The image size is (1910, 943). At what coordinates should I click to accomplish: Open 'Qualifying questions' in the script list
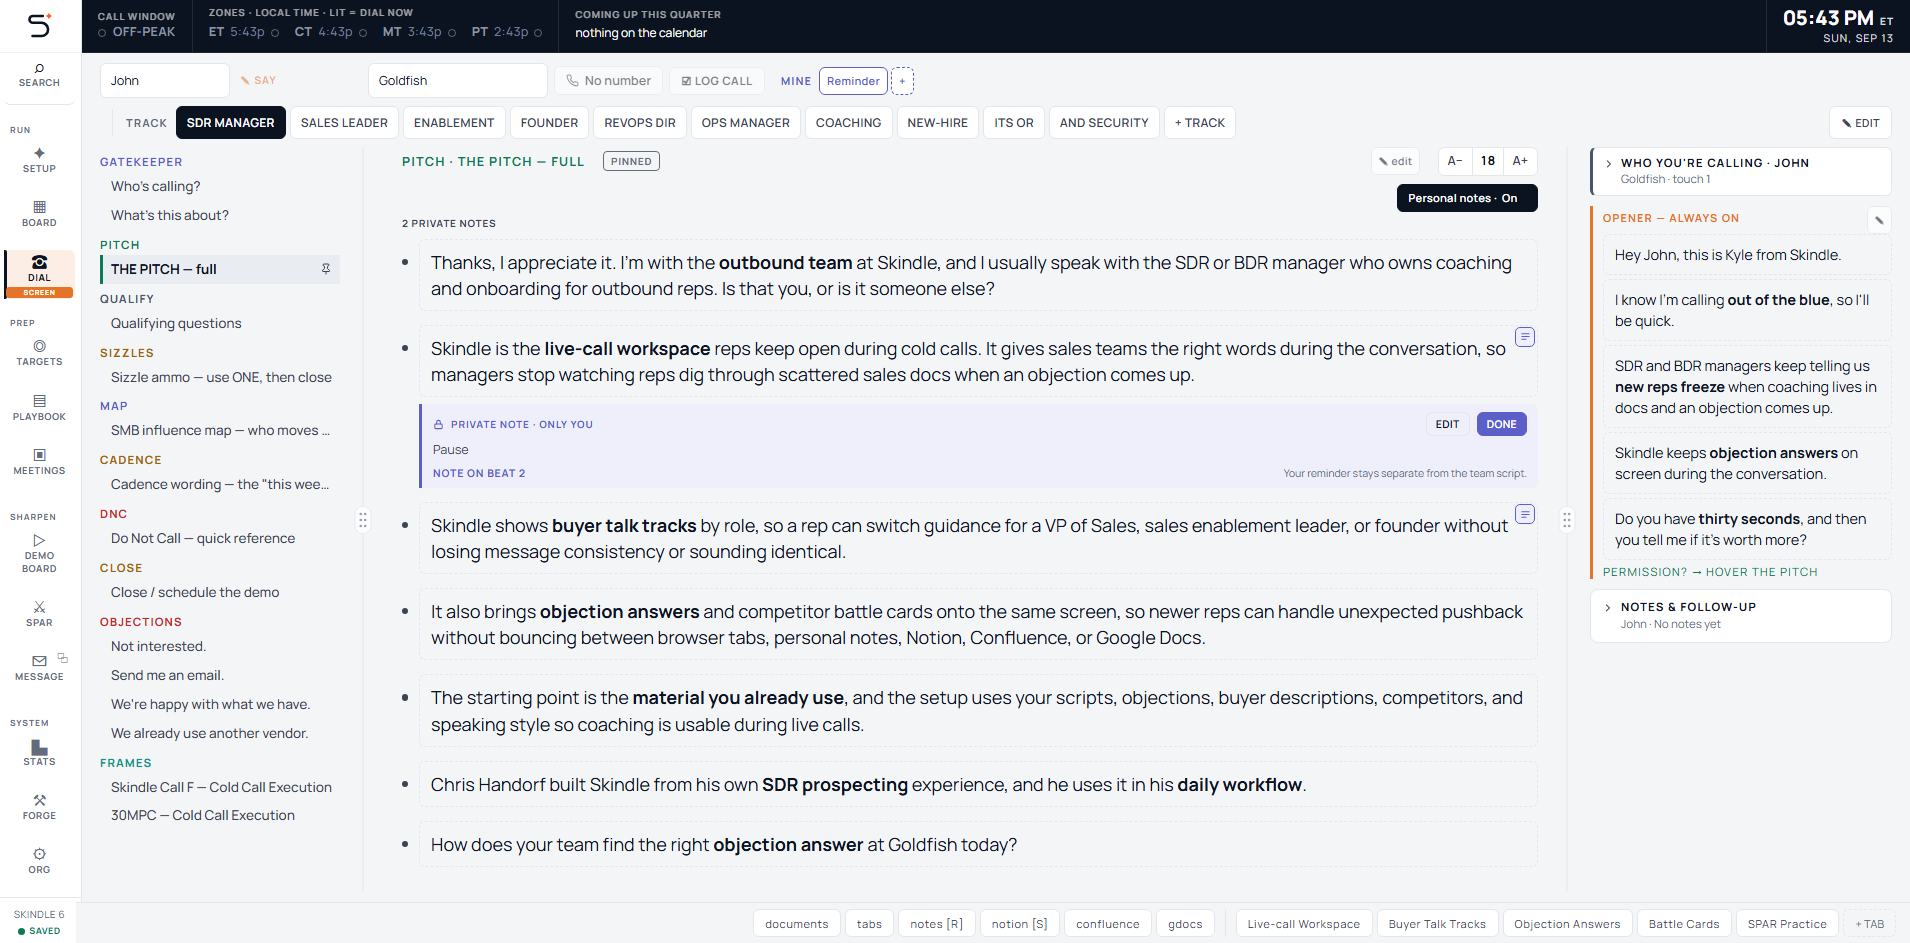176,323
